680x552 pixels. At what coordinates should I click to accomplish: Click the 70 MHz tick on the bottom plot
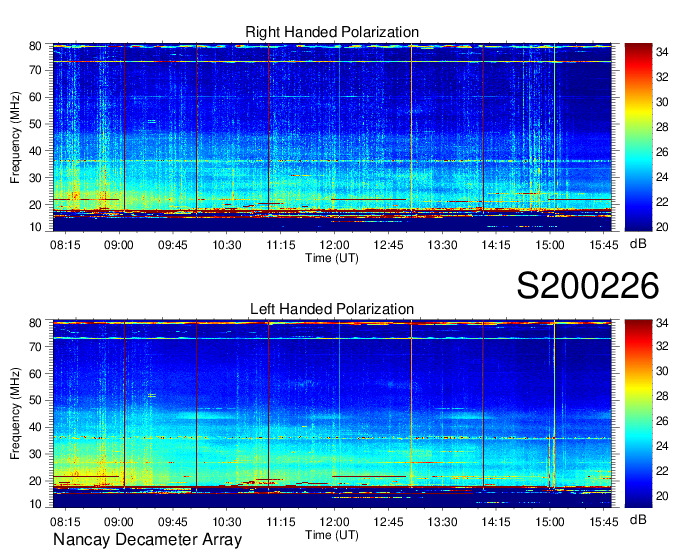tap(35, 347)
